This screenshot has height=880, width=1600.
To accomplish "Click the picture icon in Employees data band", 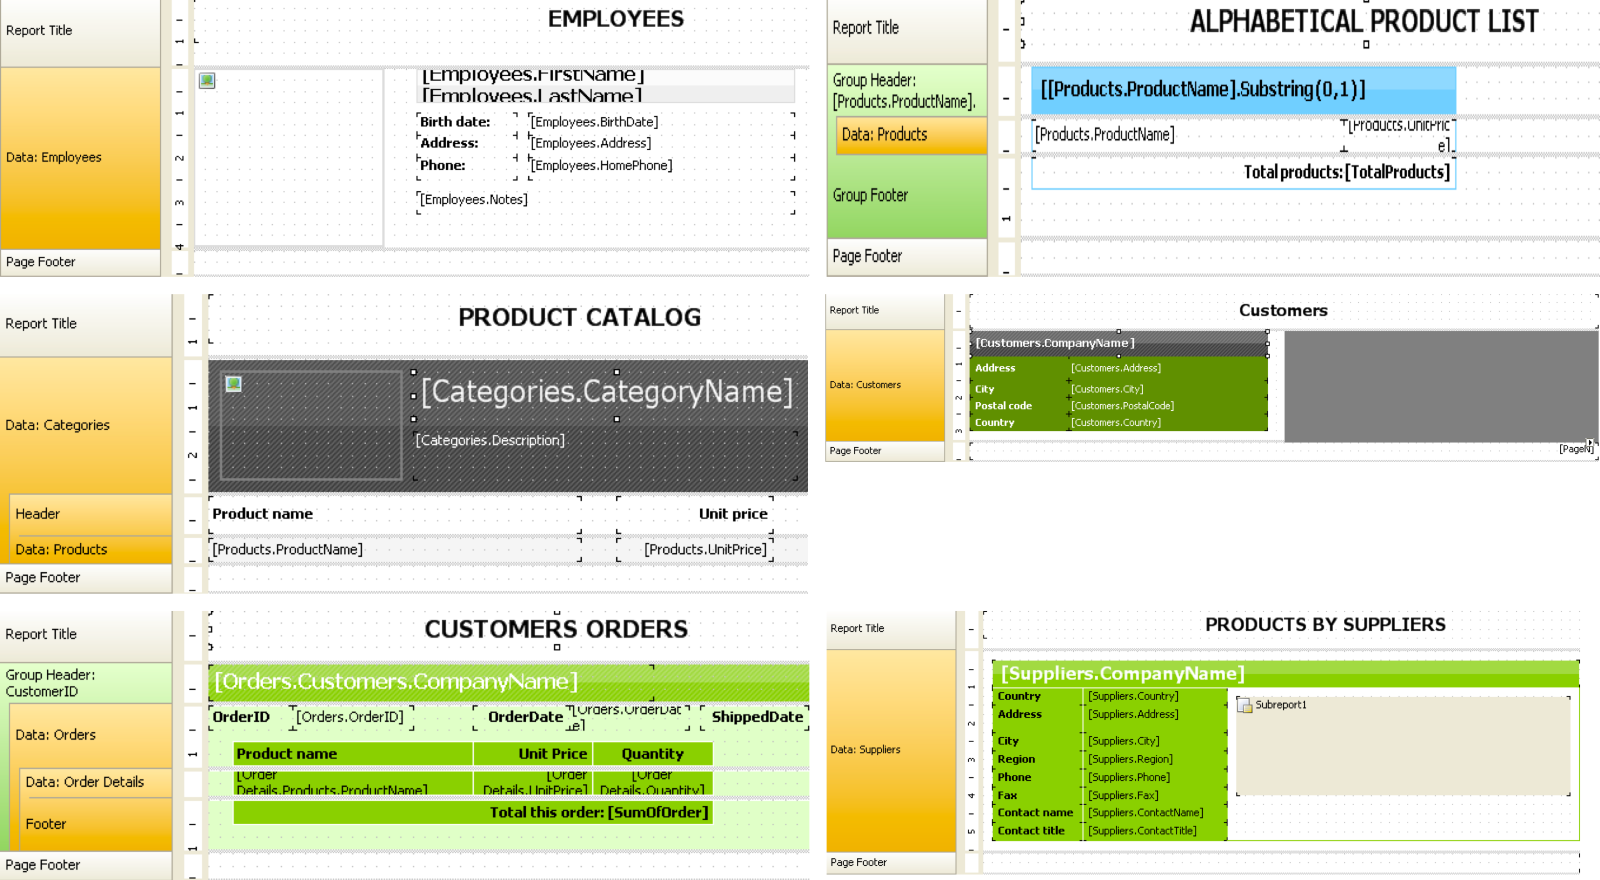I will (207, 81).
